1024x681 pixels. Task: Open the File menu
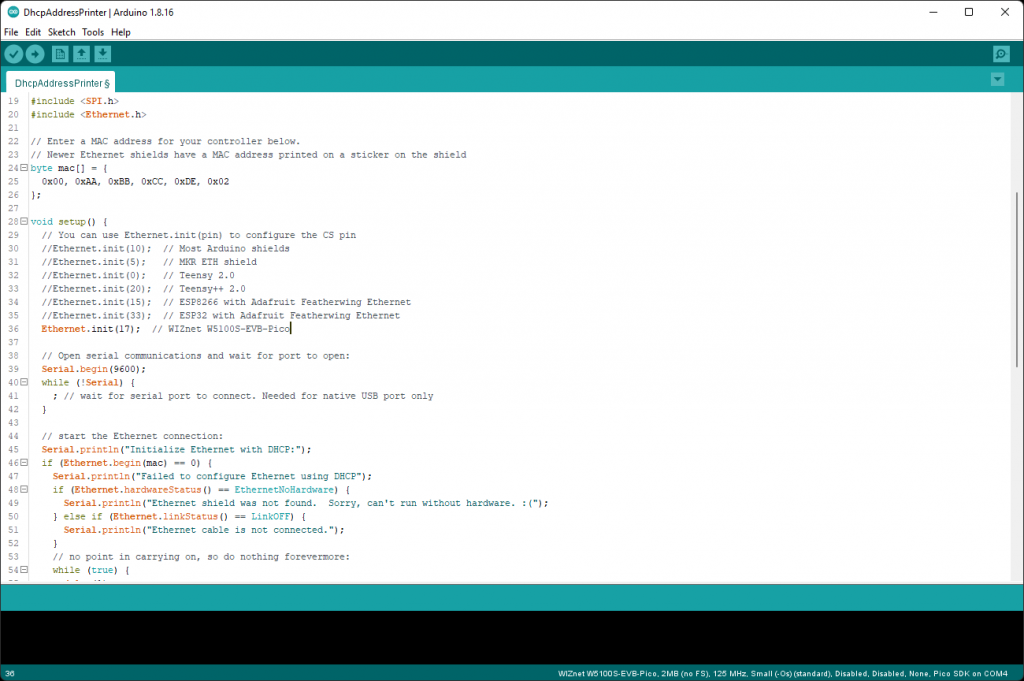coord(11,32)
